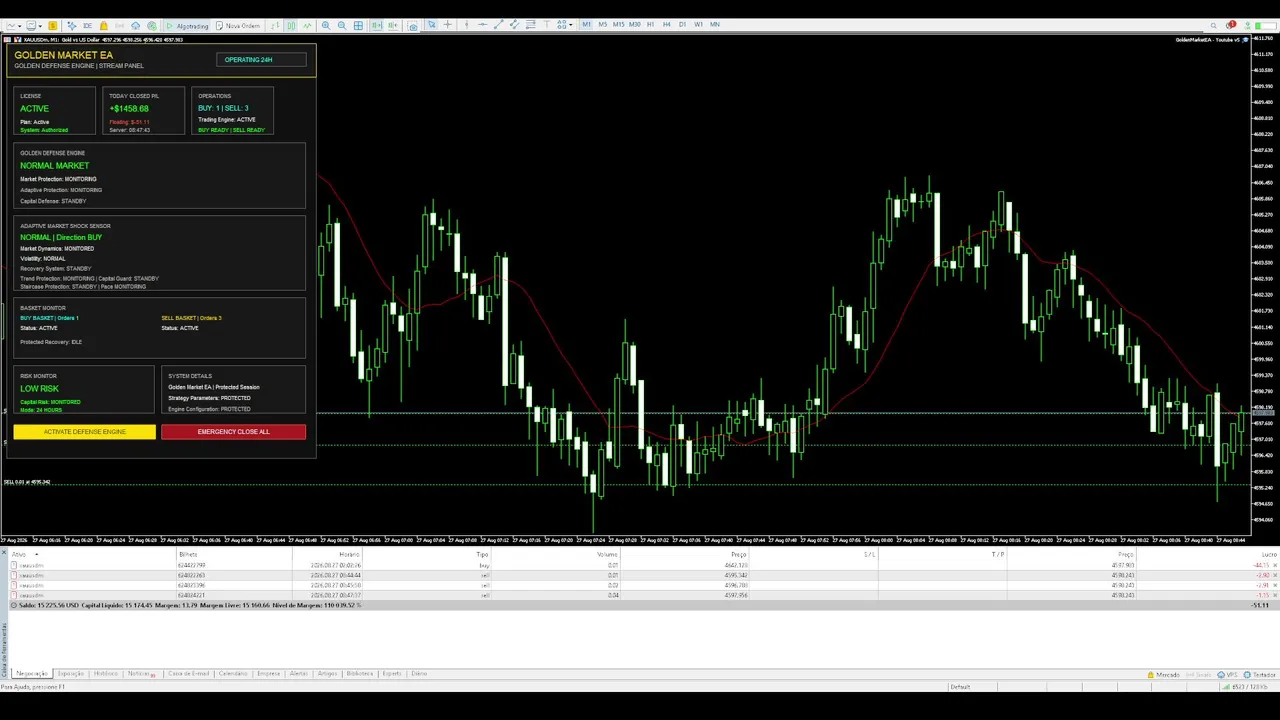Click the connection status bars indicator
The height and width of the screenshot is (720, 1280).
[1227, 687]
